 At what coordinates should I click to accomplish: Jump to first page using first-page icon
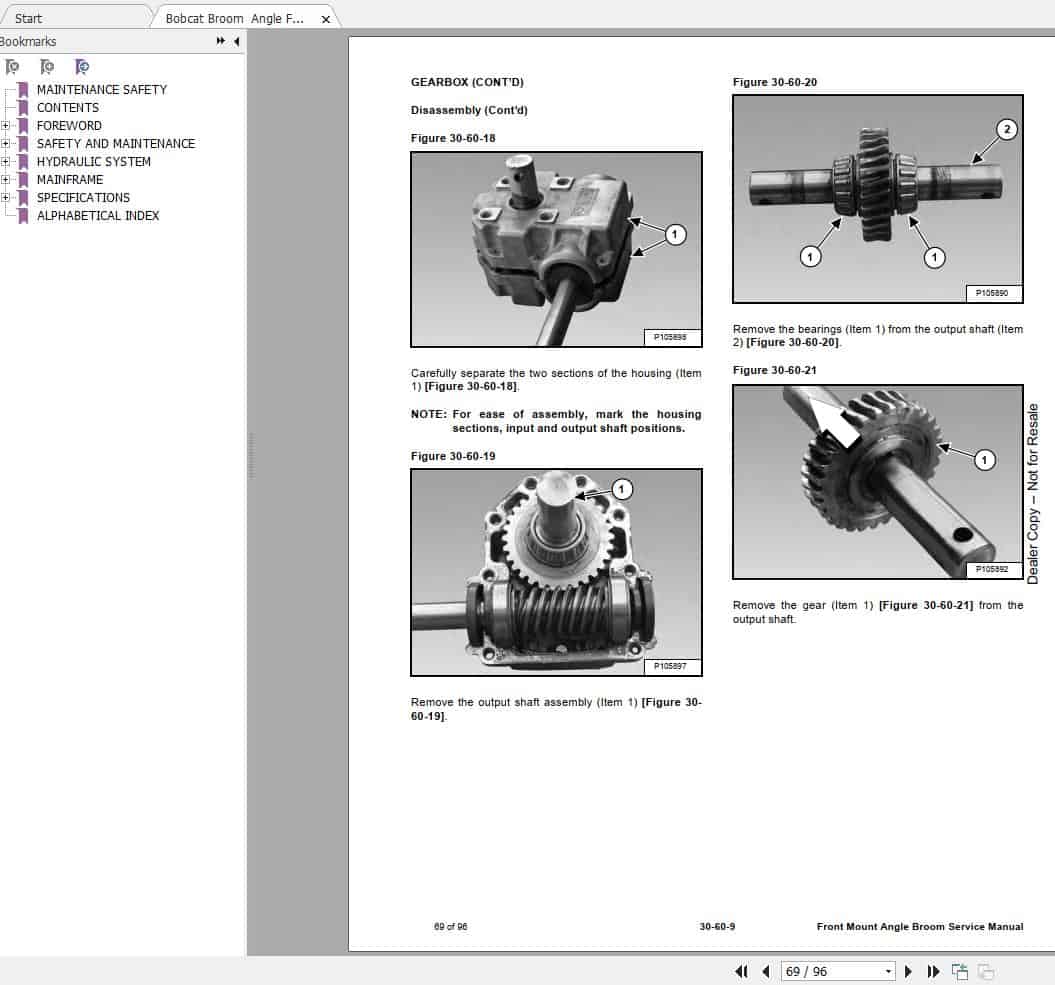pyautogui.click(x=743, y=971)
